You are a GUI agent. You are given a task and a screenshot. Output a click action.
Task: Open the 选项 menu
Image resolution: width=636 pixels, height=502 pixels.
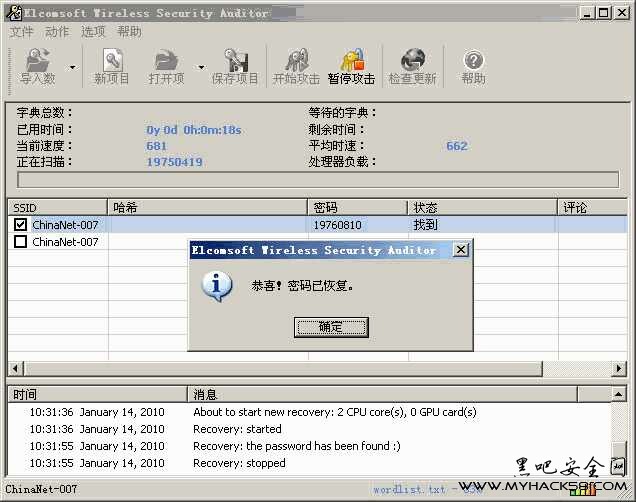point(93,32)
